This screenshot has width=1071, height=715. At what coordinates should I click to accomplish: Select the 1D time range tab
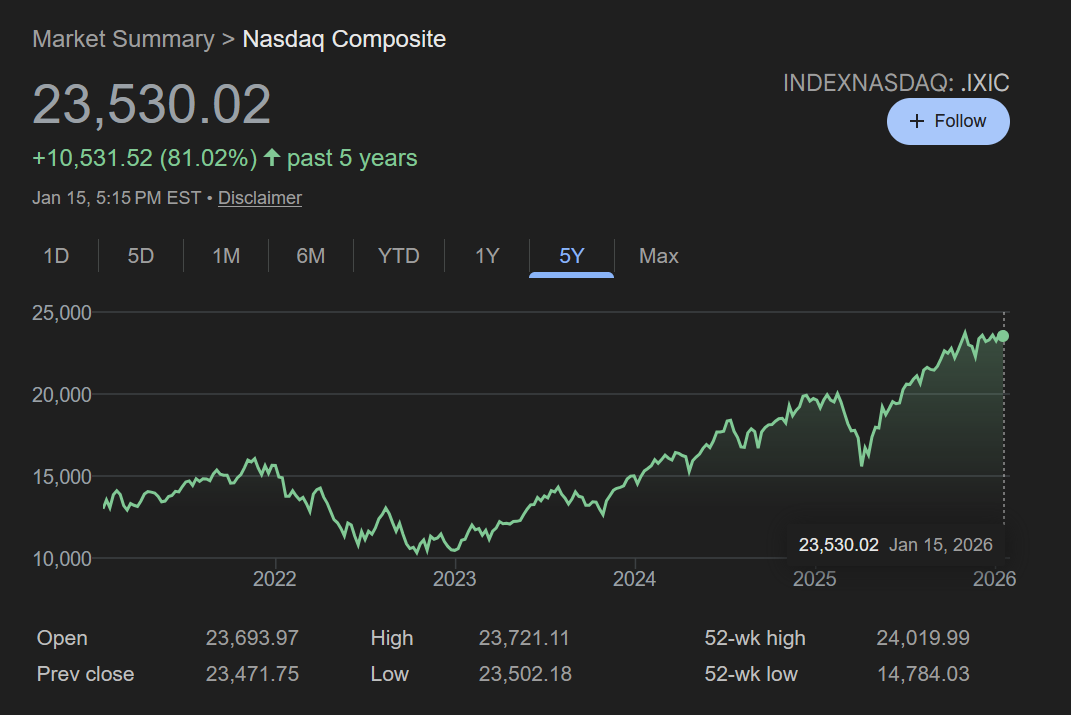[x=56, y=256]
